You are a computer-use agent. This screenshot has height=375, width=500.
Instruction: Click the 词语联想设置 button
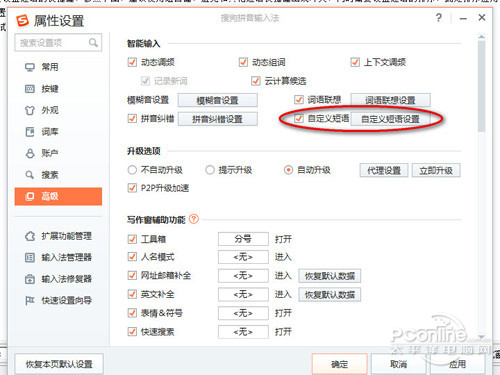point(390,100)
